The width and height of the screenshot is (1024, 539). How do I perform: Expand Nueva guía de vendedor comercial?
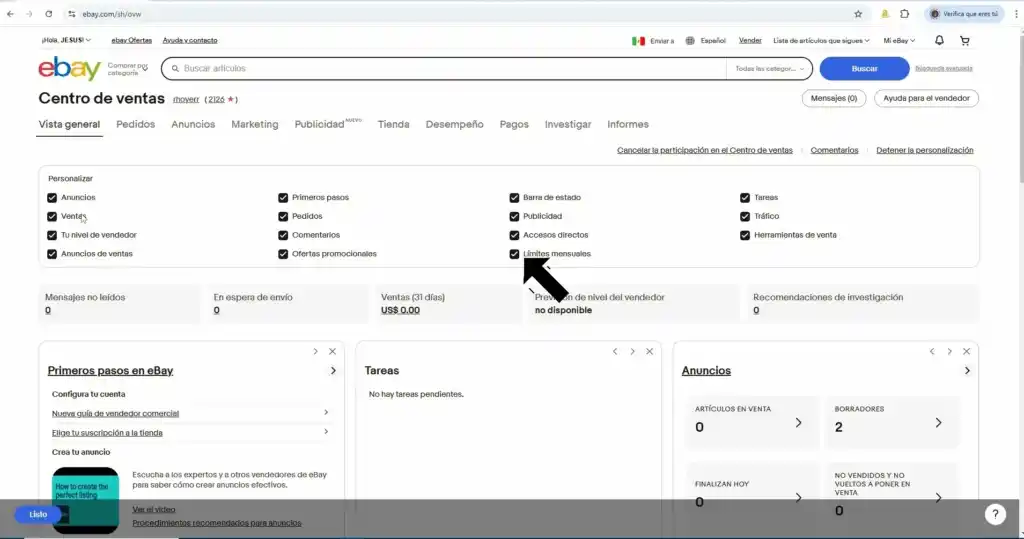[x=326, y=412]
